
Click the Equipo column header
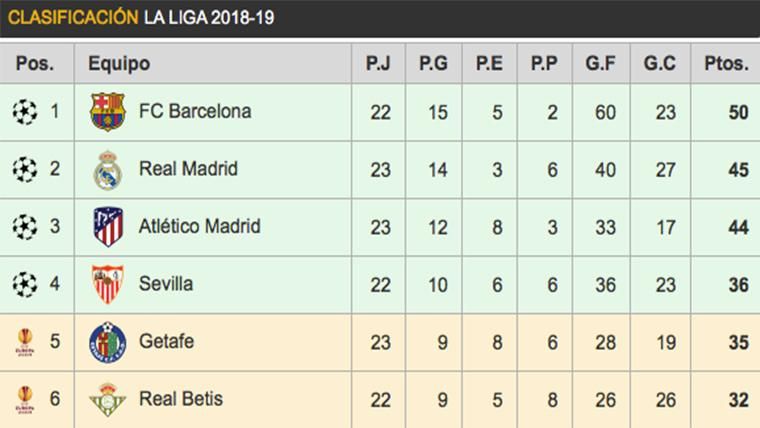pos(119,64)
